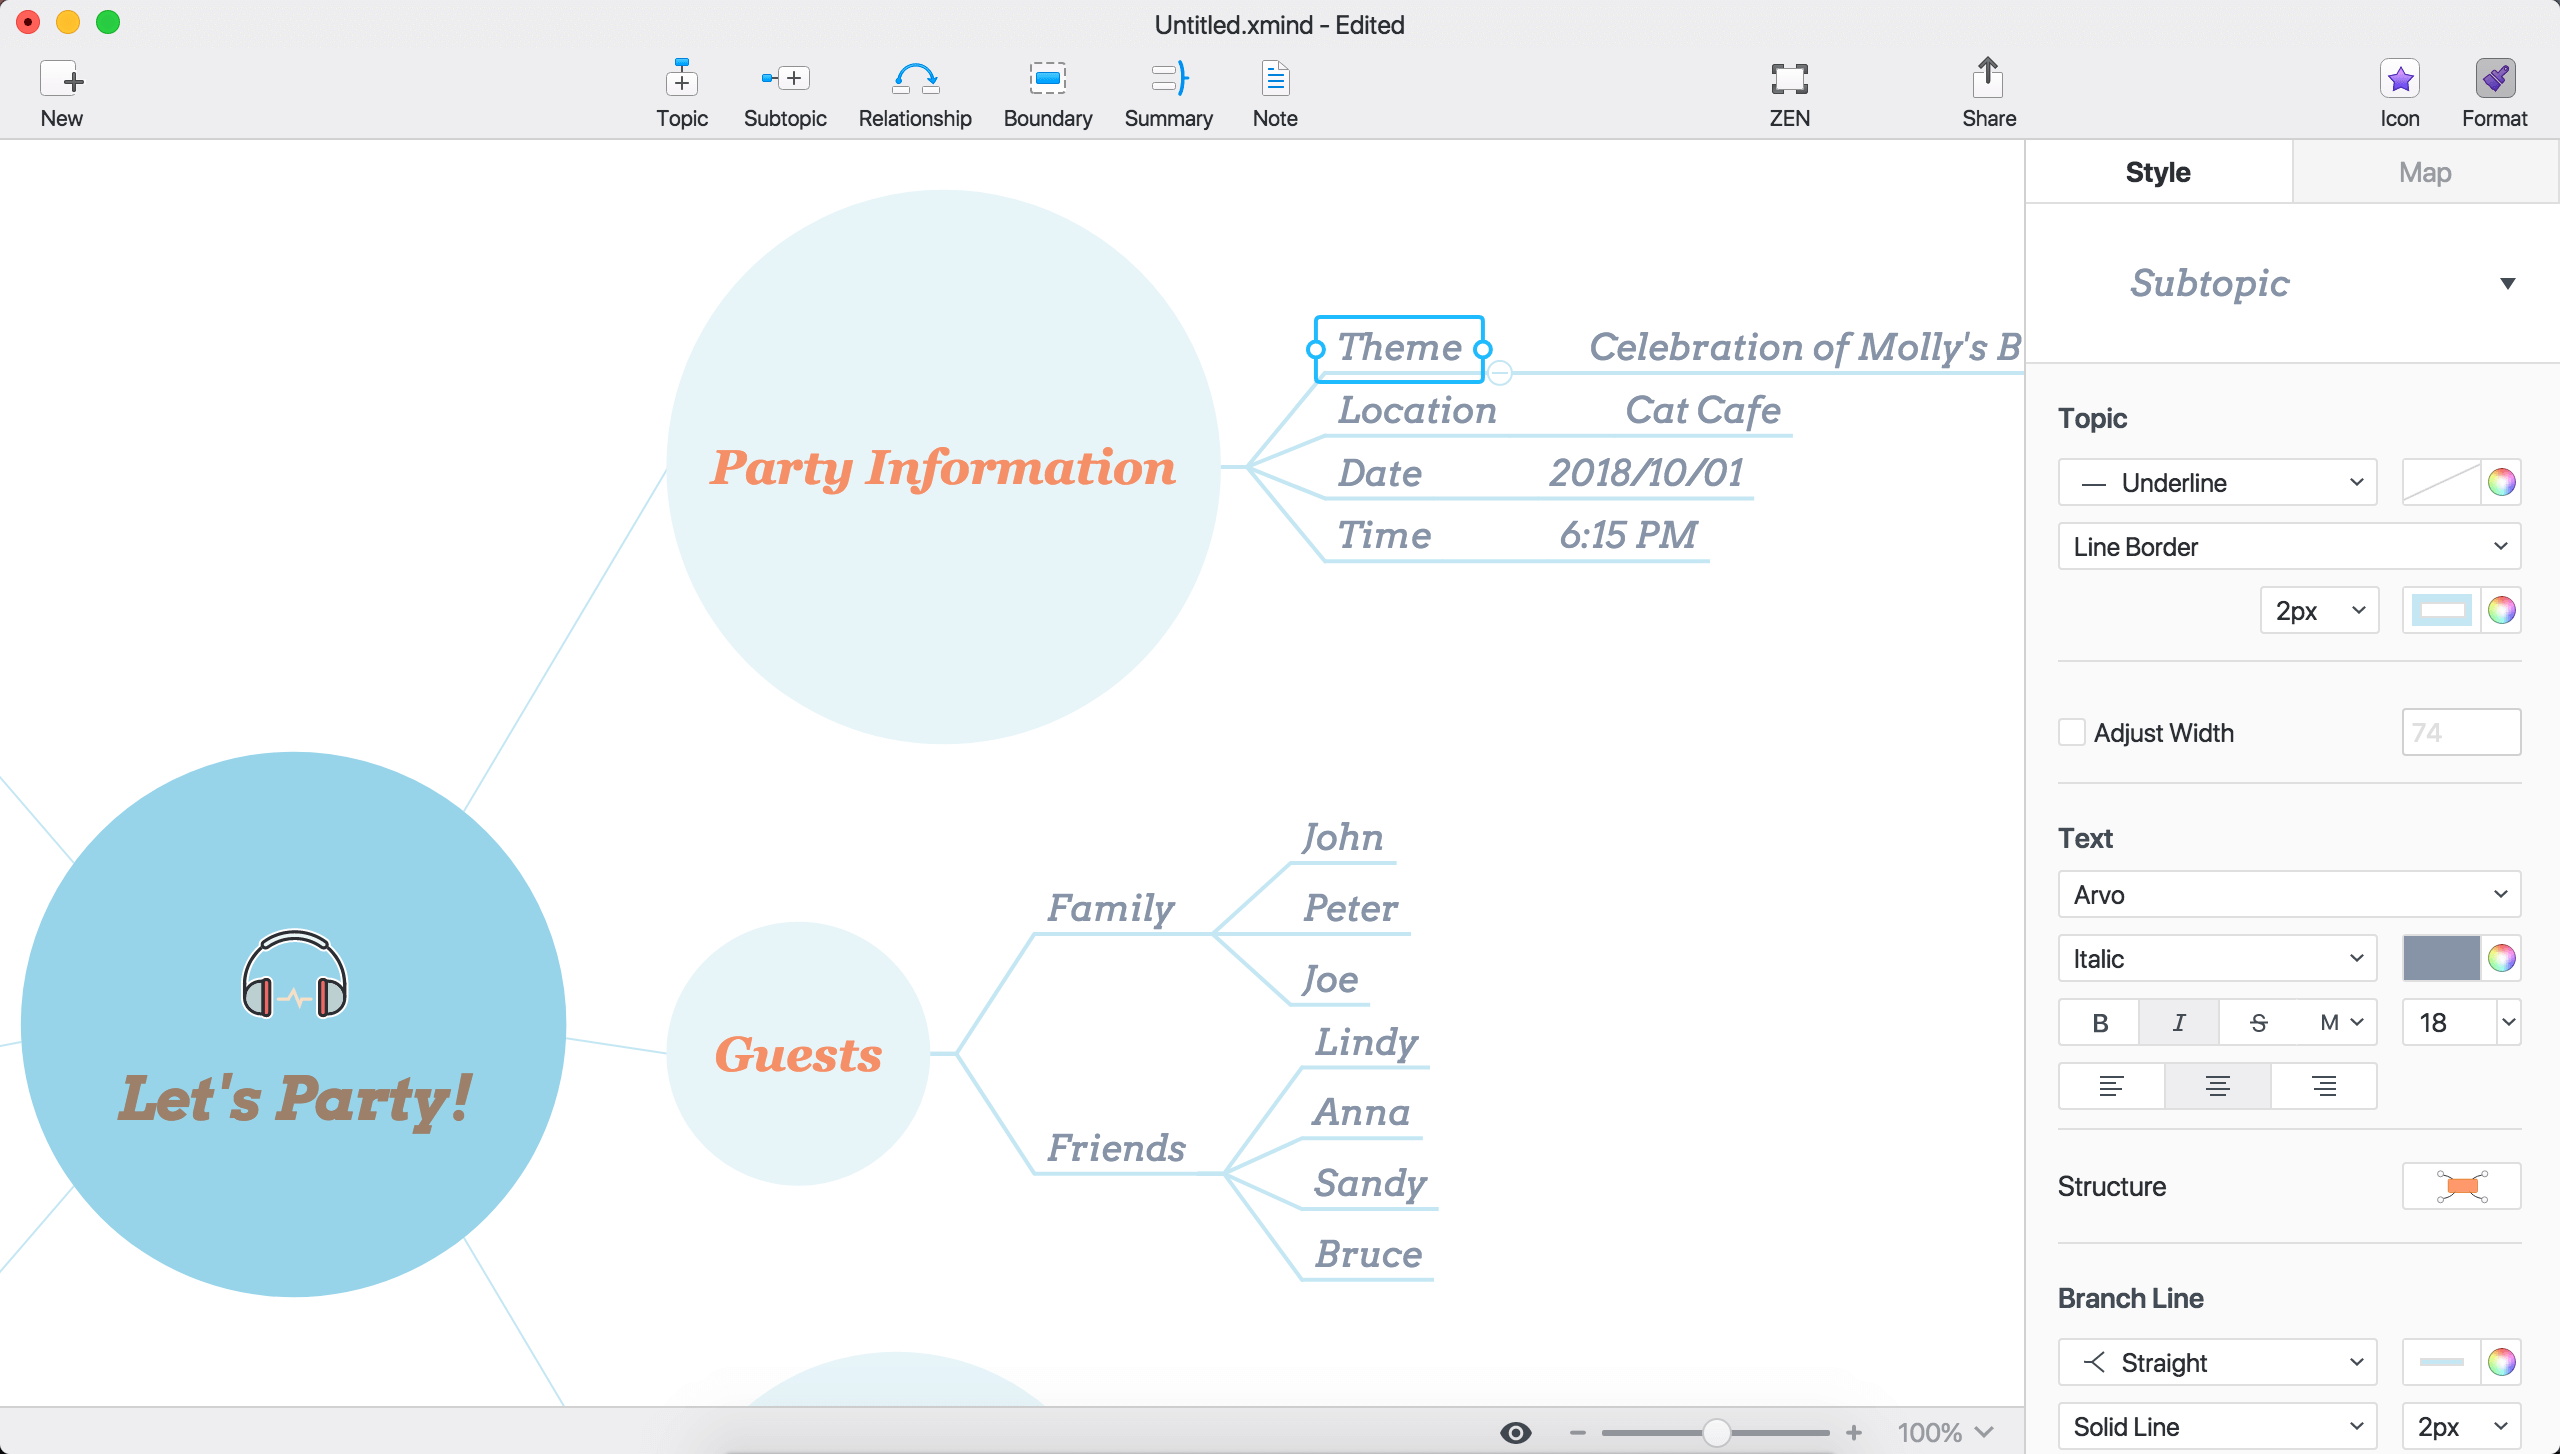Select the John subtopic

pos(1343,837)
